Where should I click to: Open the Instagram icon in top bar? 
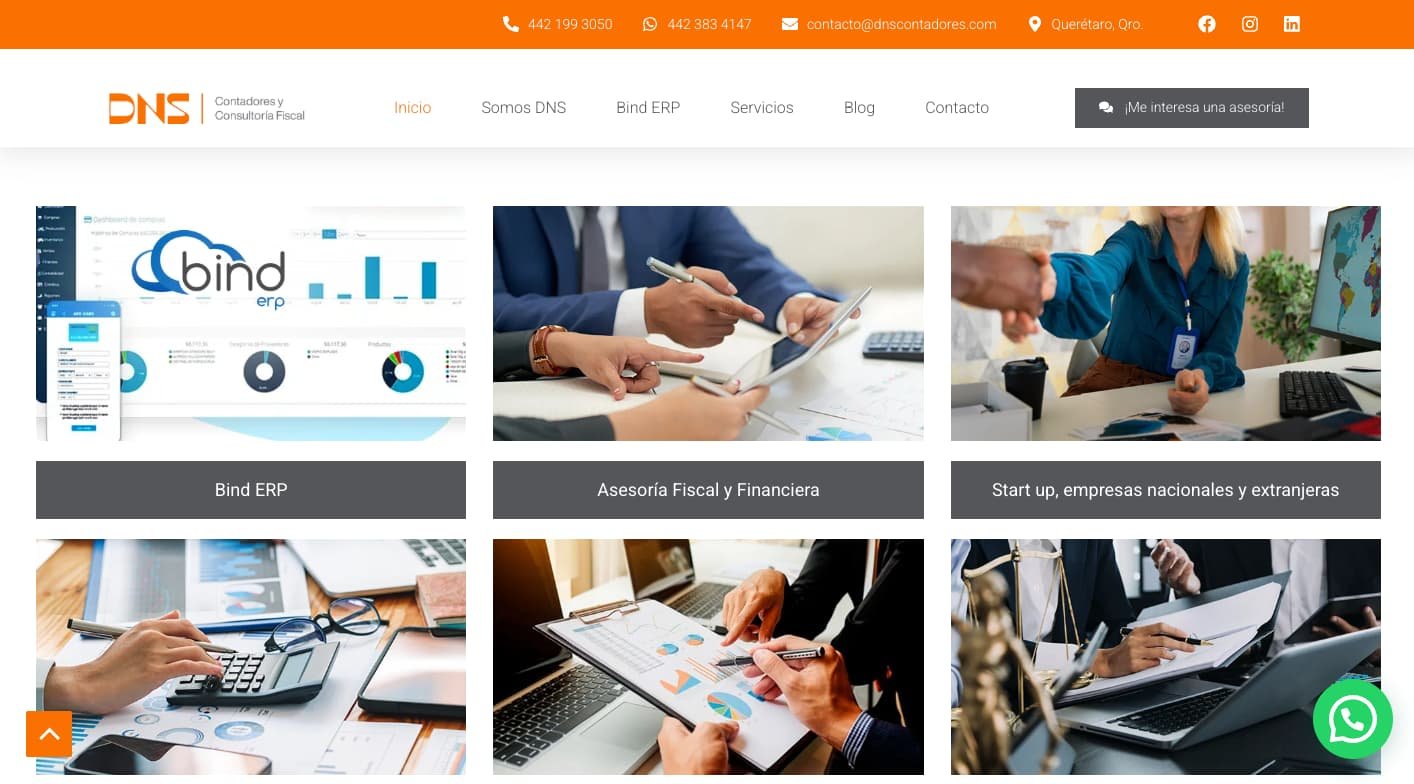(x=1250, y=24)
